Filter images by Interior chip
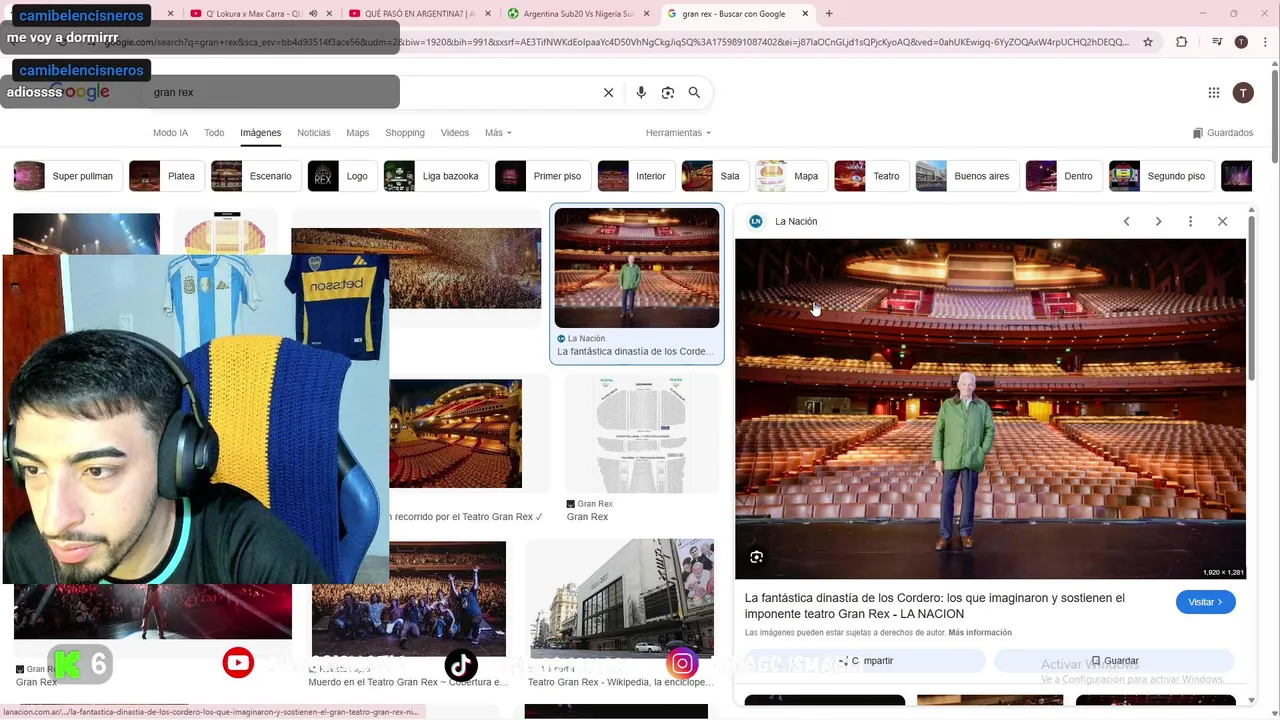The height and width of the screenshot is (720, 1280). (636, 176)
